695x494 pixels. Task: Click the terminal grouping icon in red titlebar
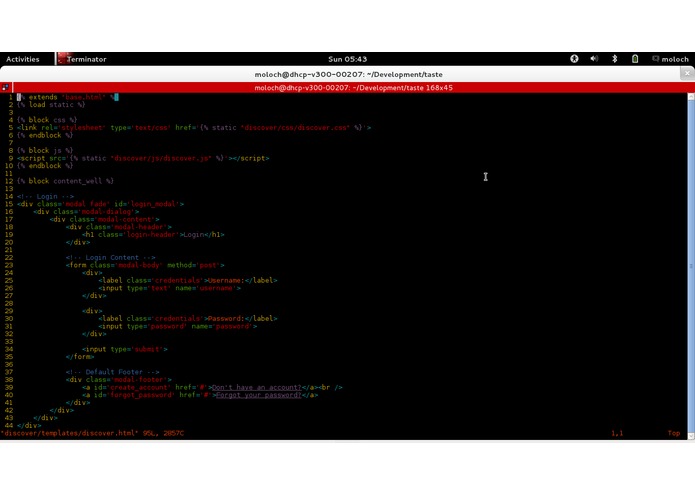pyautogui.click(x=5, y=87)
